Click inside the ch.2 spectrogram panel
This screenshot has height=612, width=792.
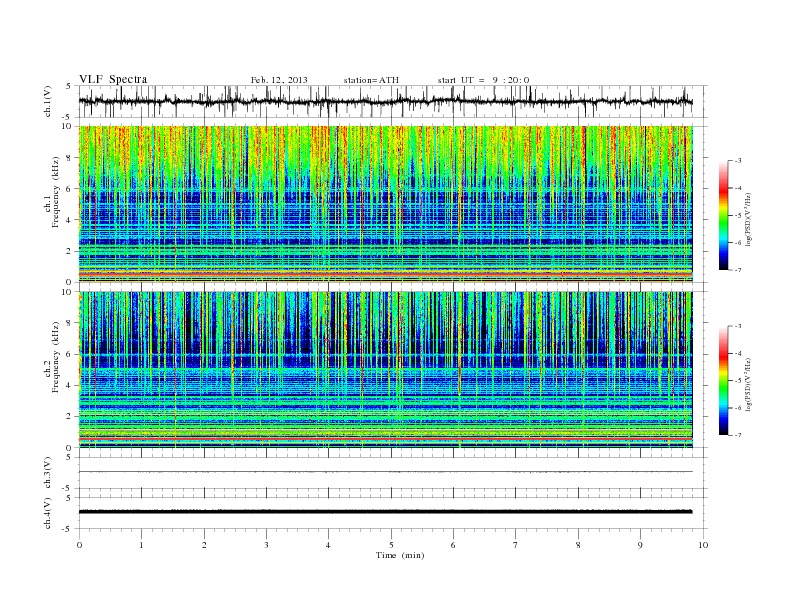point(385,370)
